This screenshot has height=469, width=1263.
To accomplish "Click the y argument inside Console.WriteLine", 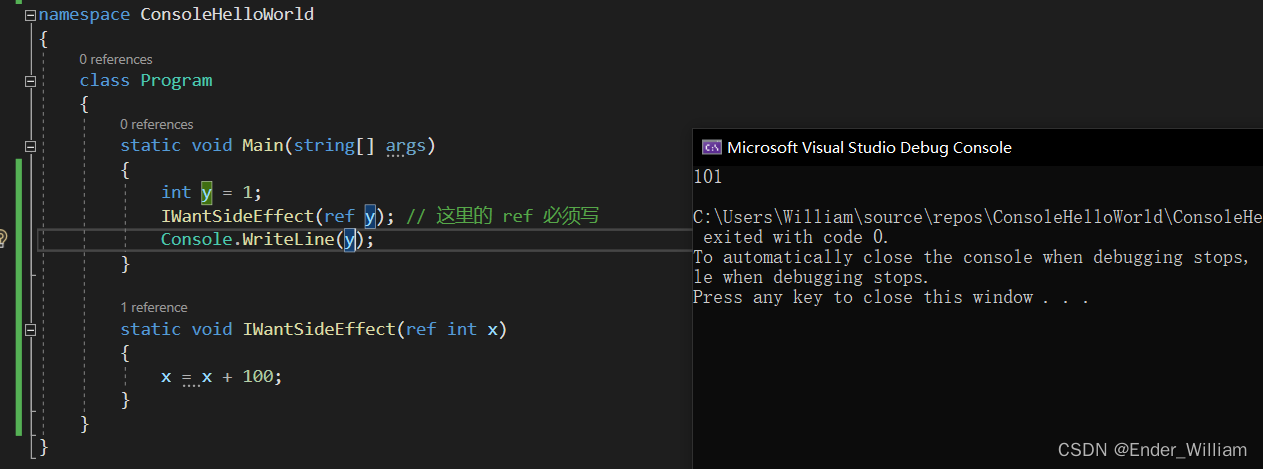I will coord(349,239).
